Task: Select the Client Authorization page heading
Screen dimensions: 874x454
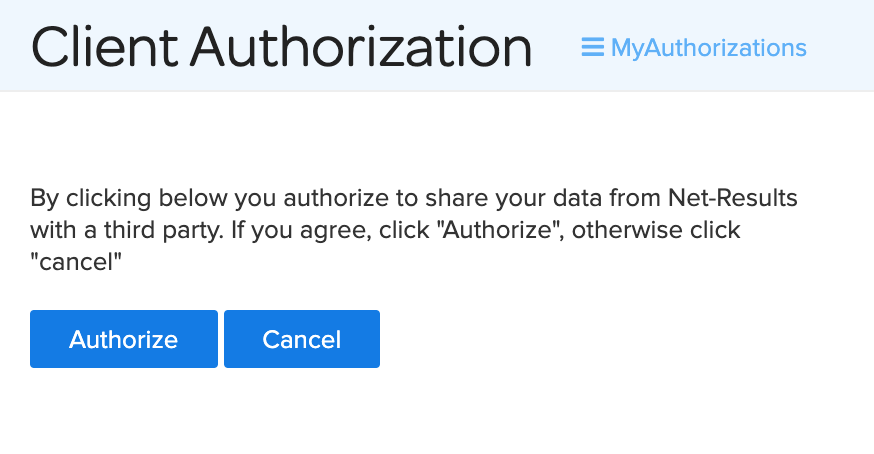Action: 281,48
